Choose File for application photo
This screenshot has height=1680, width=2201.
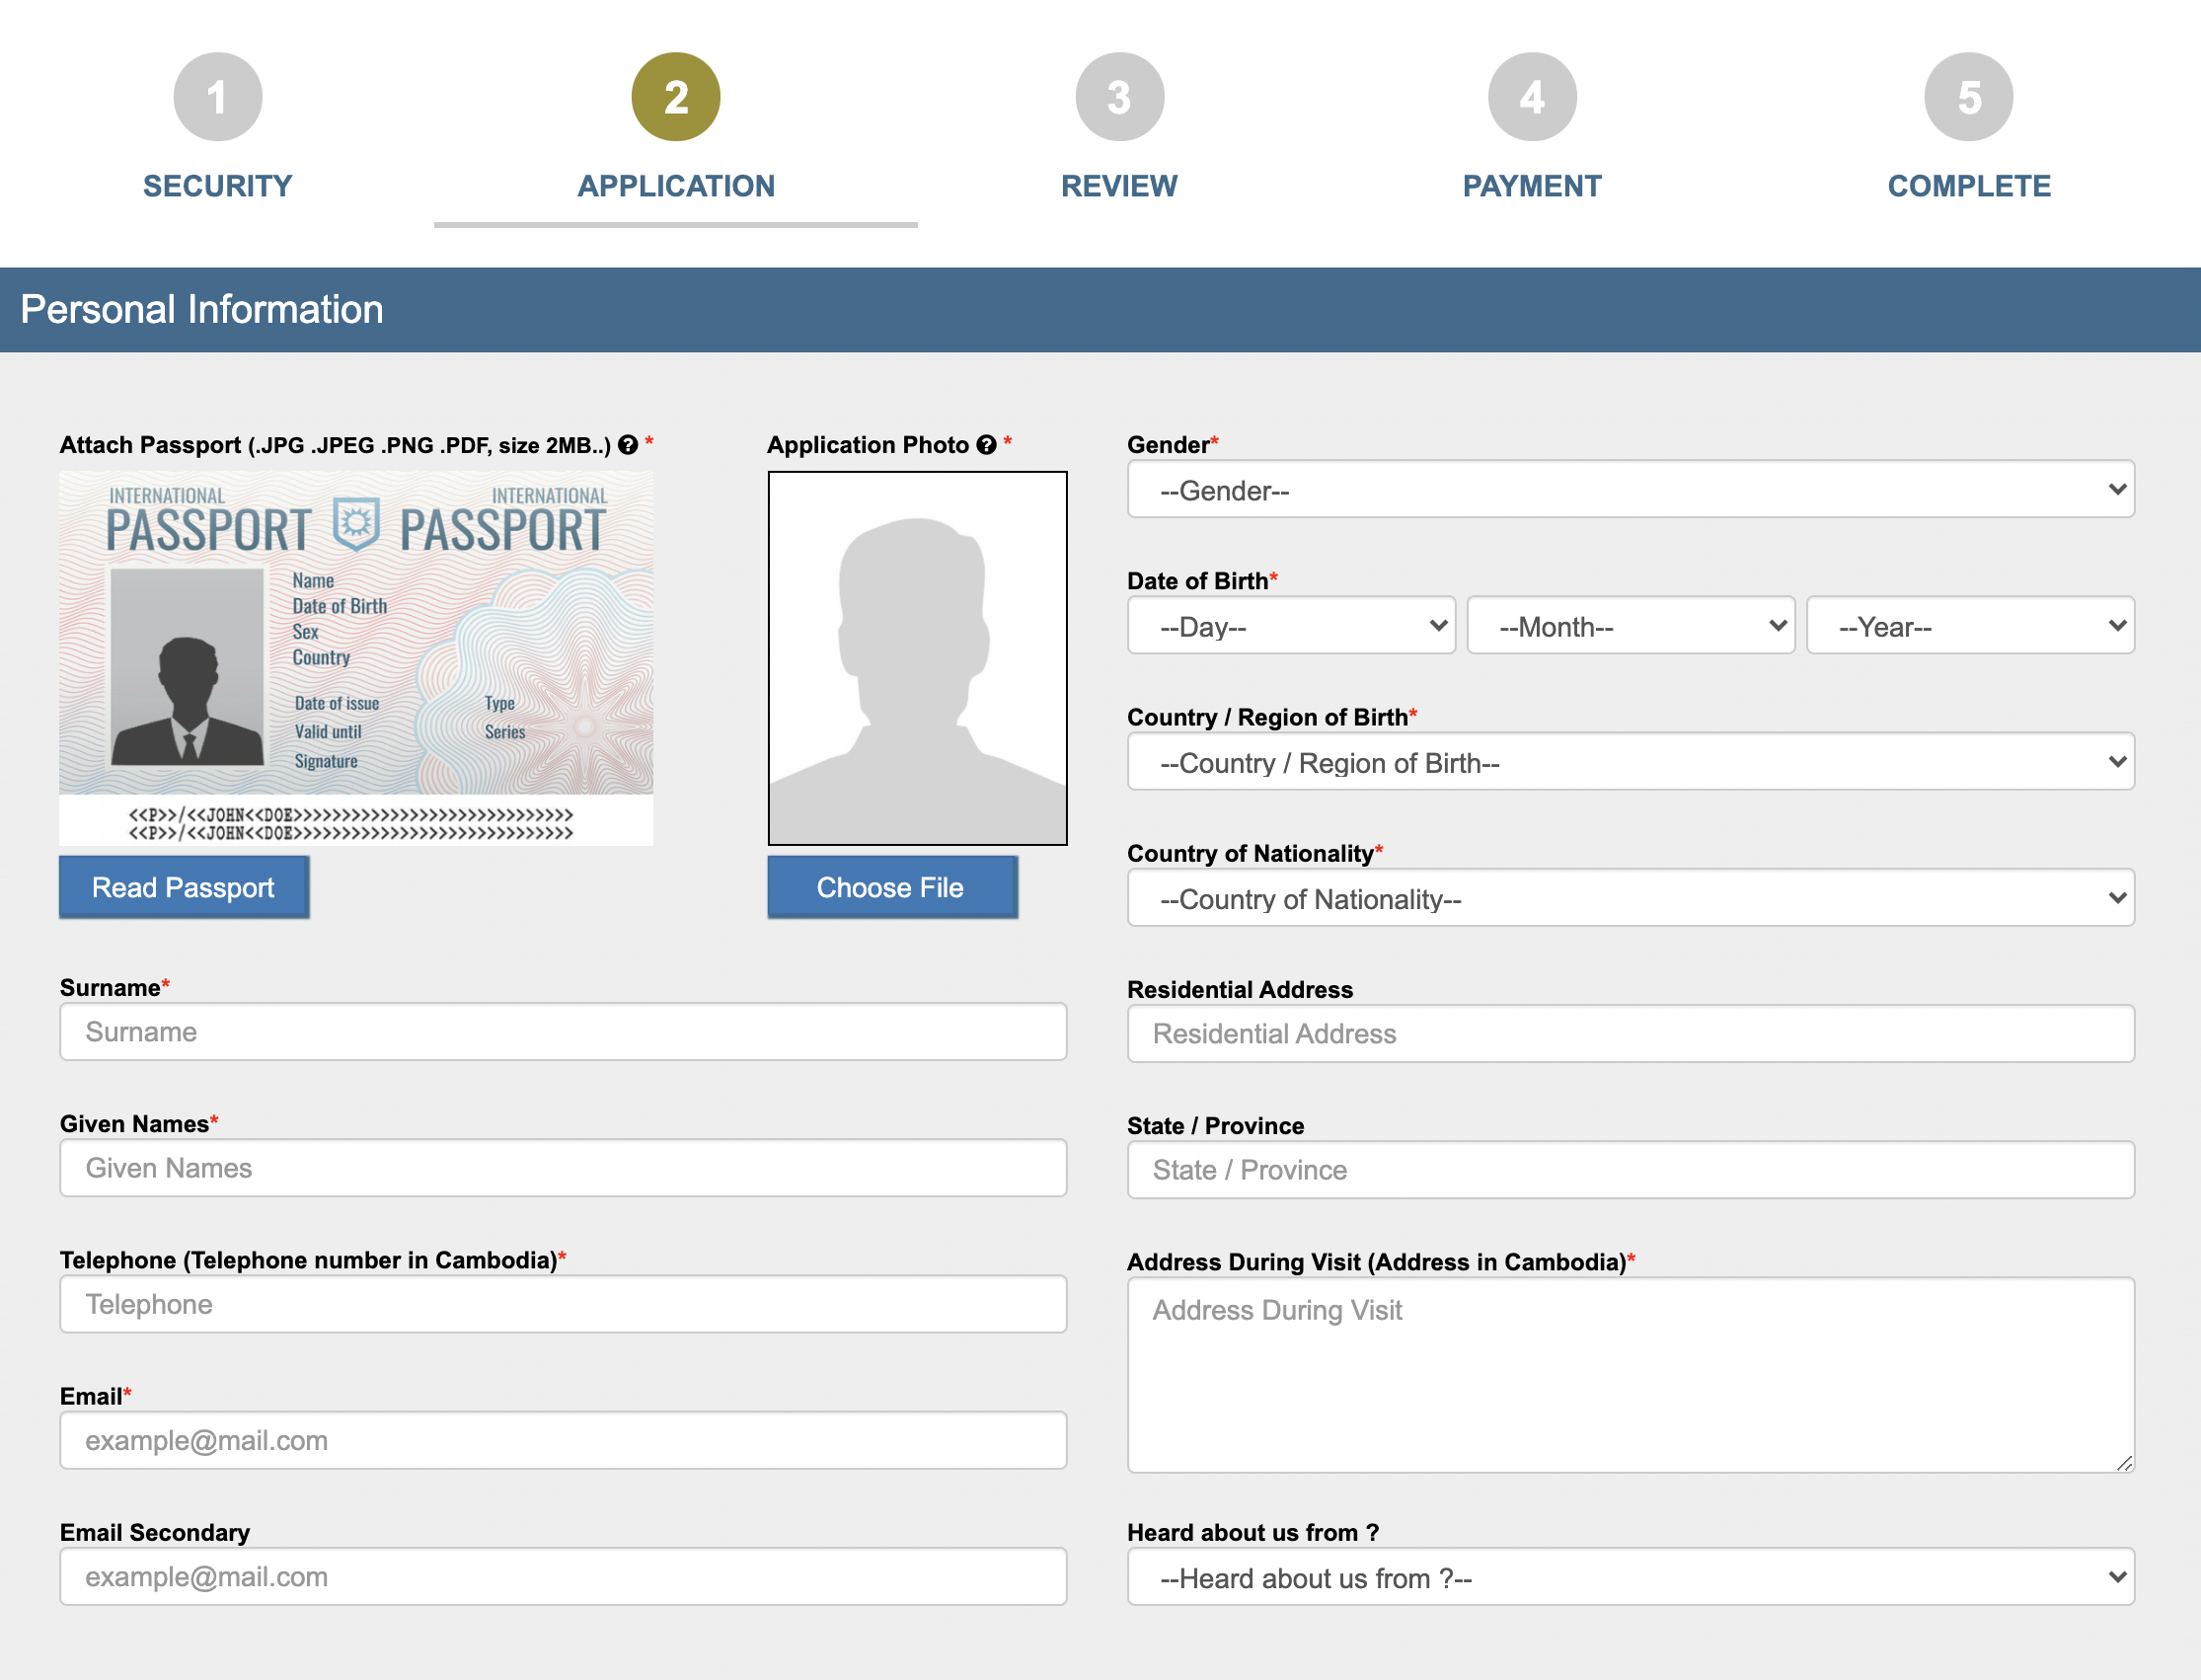click(x=889, y=887)
